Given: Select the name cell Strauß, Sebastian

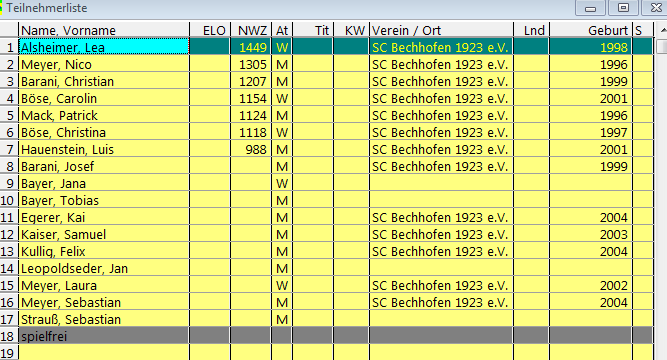Looking at the screenshot, I should pyautogui.click(x=104, y=319).
